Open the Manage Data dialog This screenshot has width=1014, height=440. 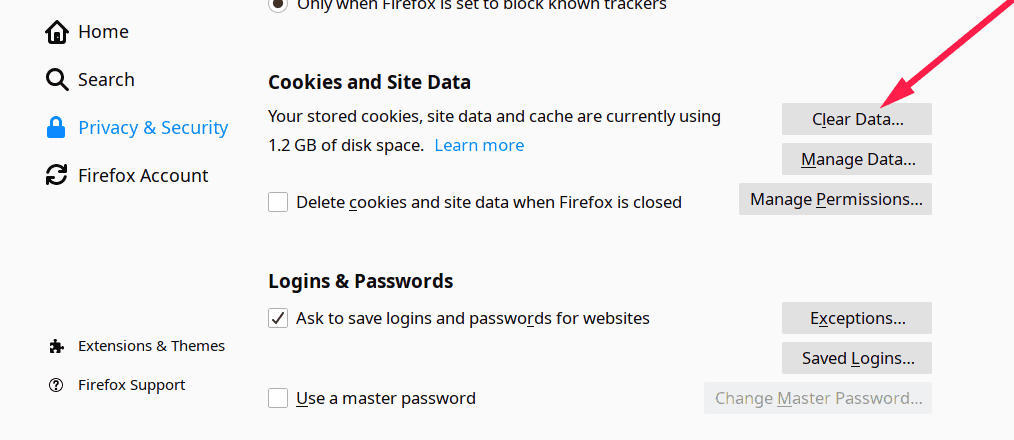857,159
